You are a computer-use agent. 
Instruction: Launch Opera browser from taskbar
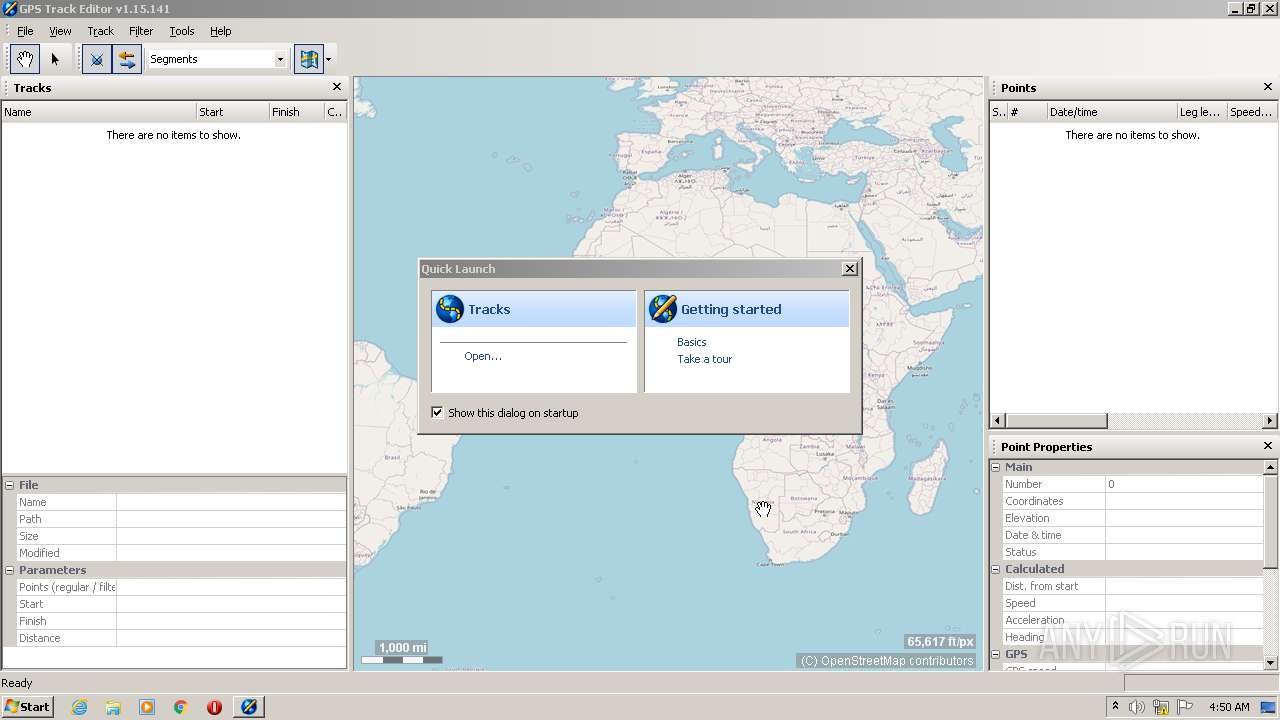pos(214,707)
